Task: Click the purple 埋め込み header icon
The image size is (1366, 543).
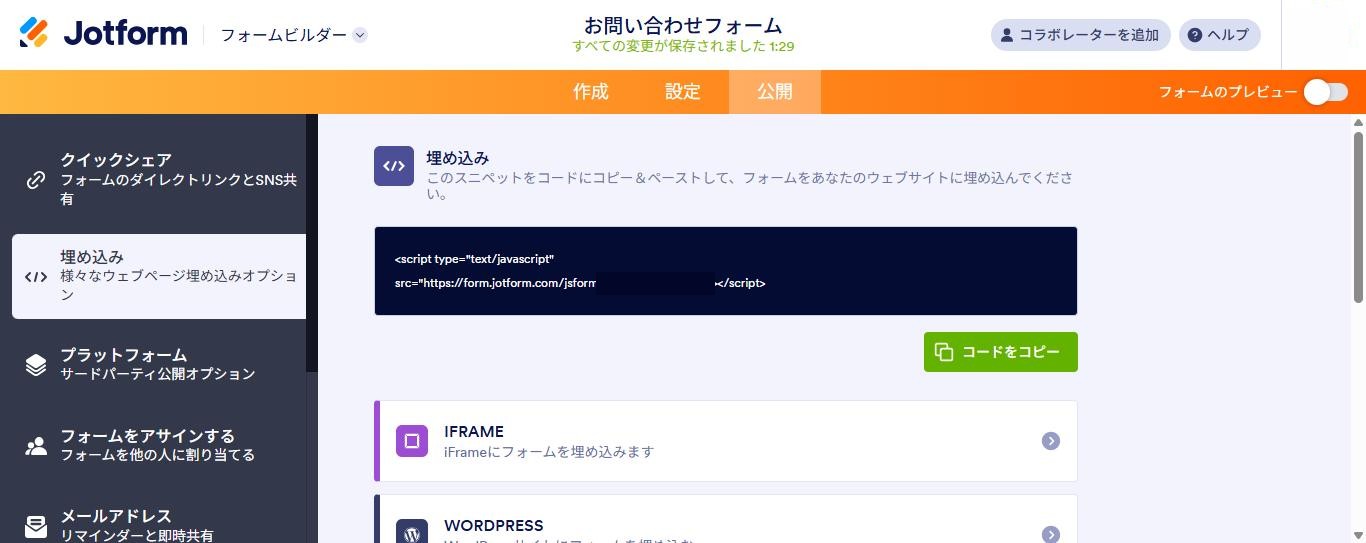Action: (394, 166)
